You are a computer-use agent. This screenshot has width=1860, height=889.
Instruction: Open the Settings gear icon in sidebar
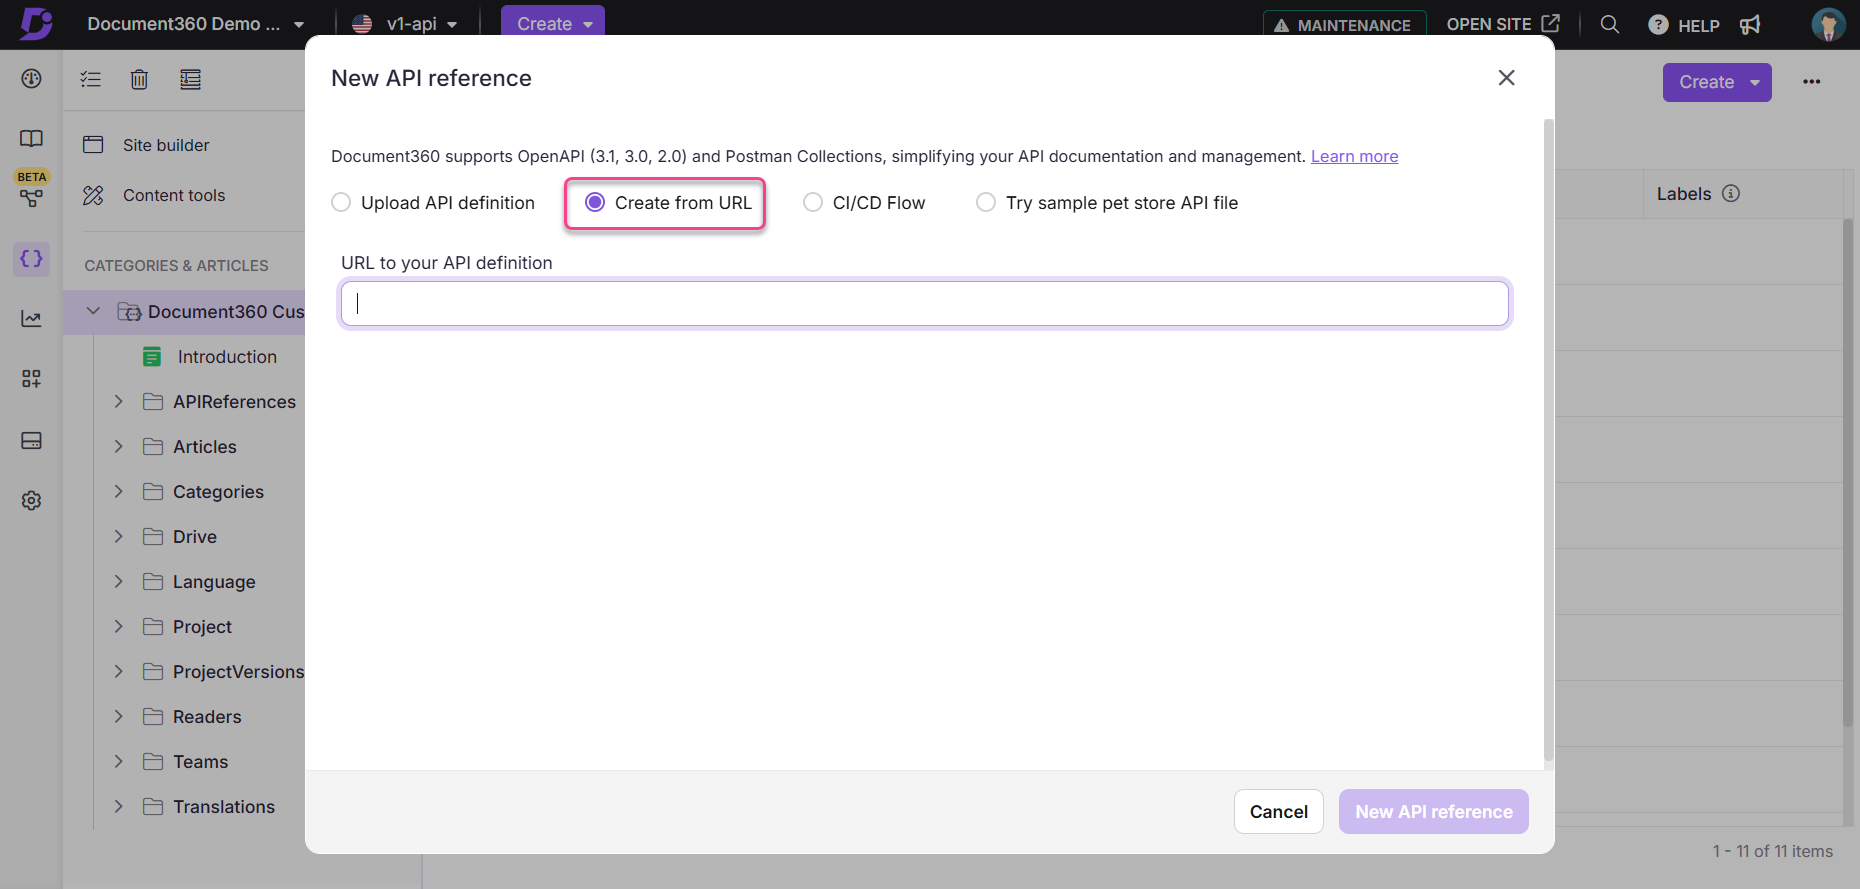coord(32,500)
